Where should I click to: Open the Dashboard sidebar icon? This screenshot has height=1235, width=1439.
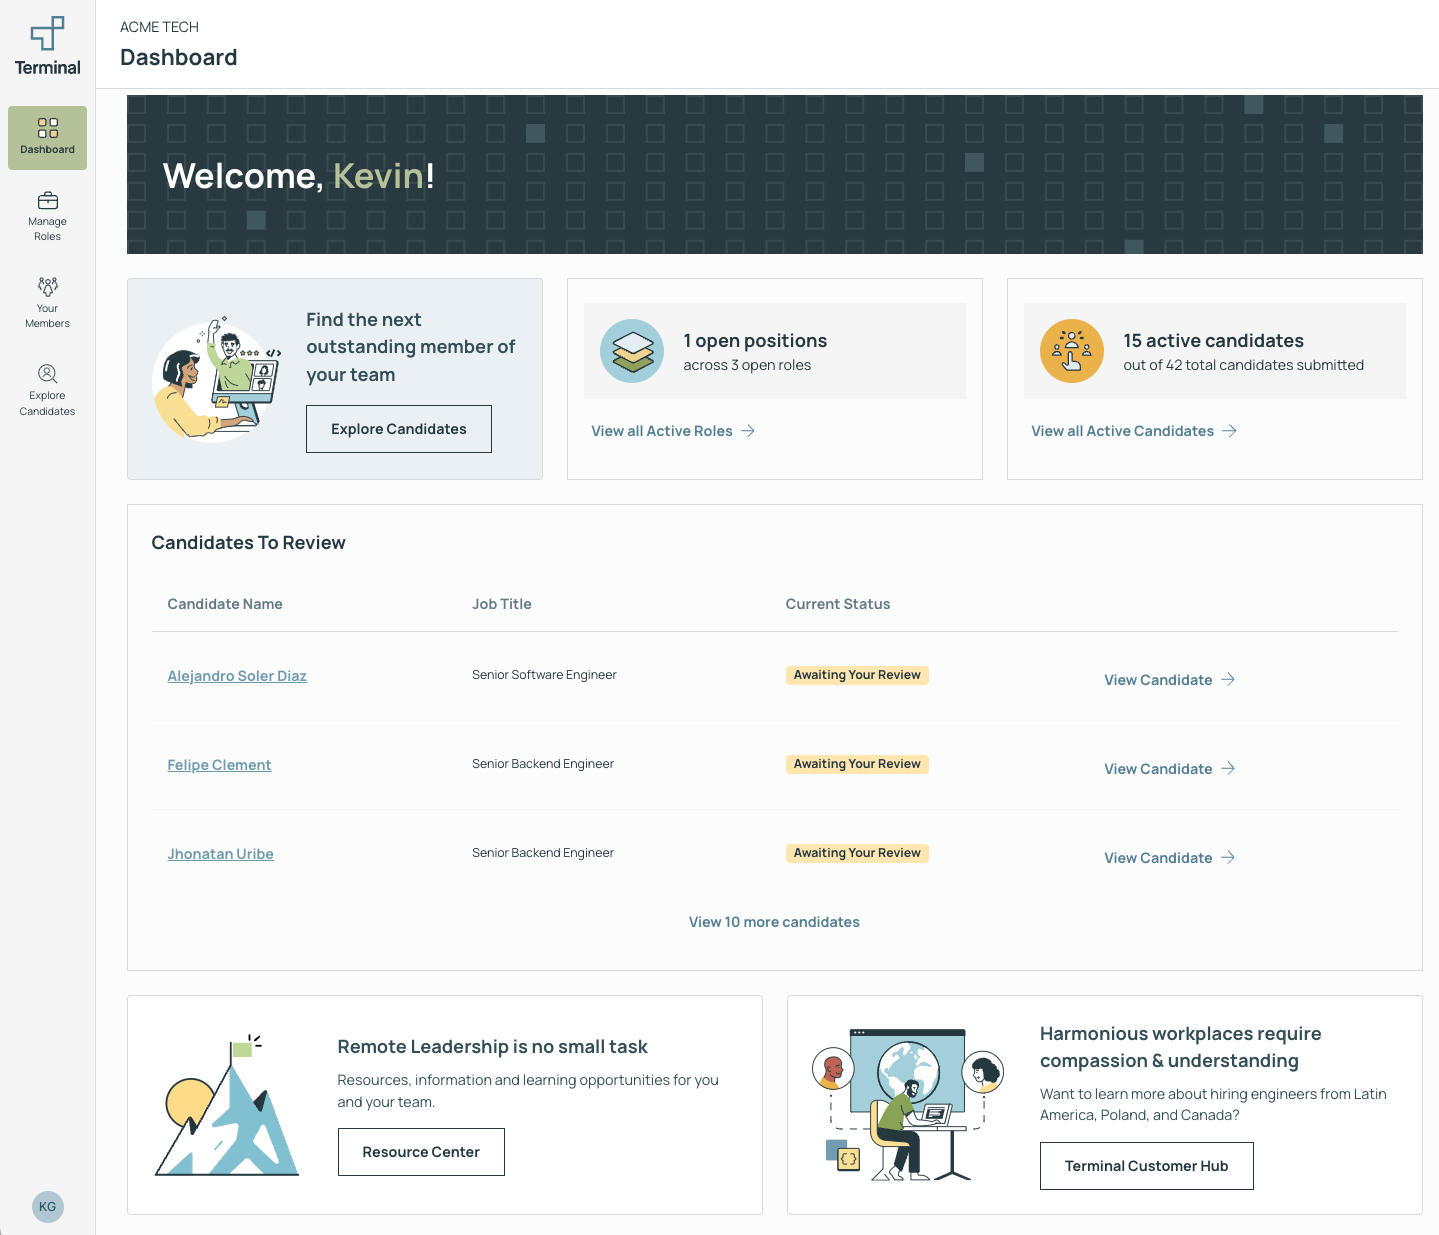pyautogui.click(x=47, y=130)
